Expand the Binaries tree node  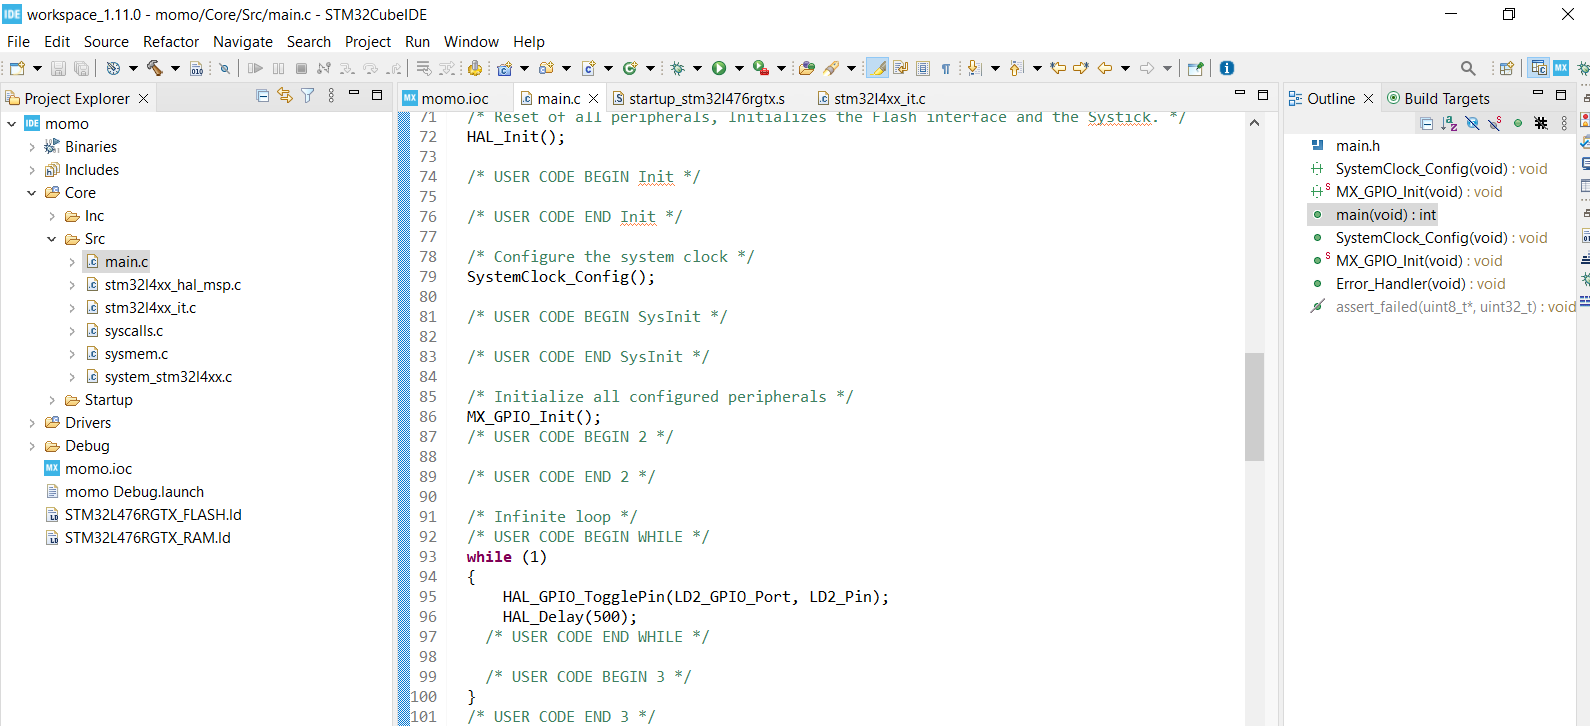[x=32, y=147]
